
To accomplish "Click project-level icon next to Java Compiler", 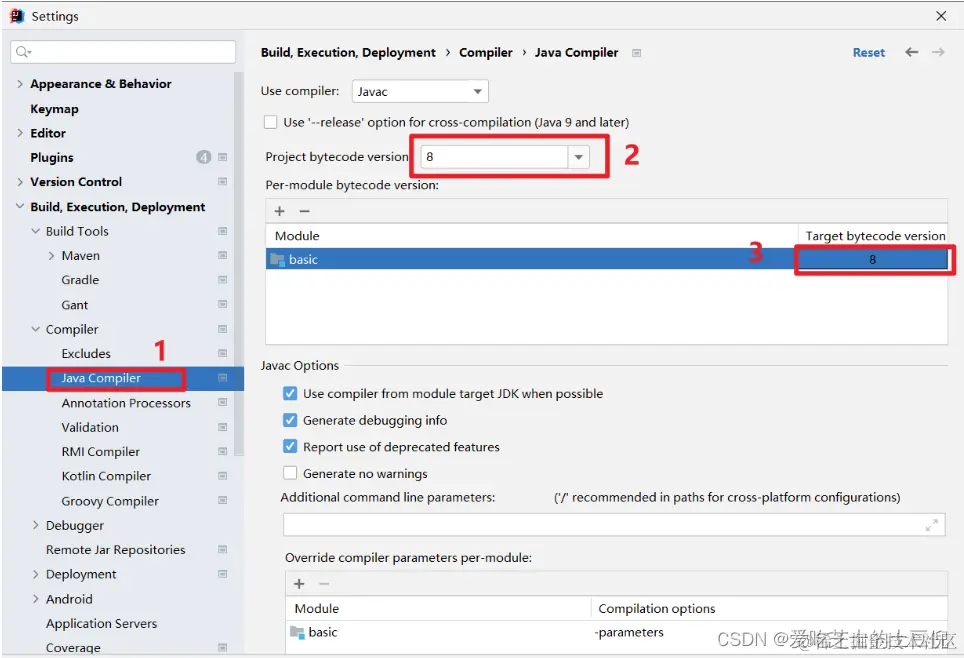I will tap(223, 378).
